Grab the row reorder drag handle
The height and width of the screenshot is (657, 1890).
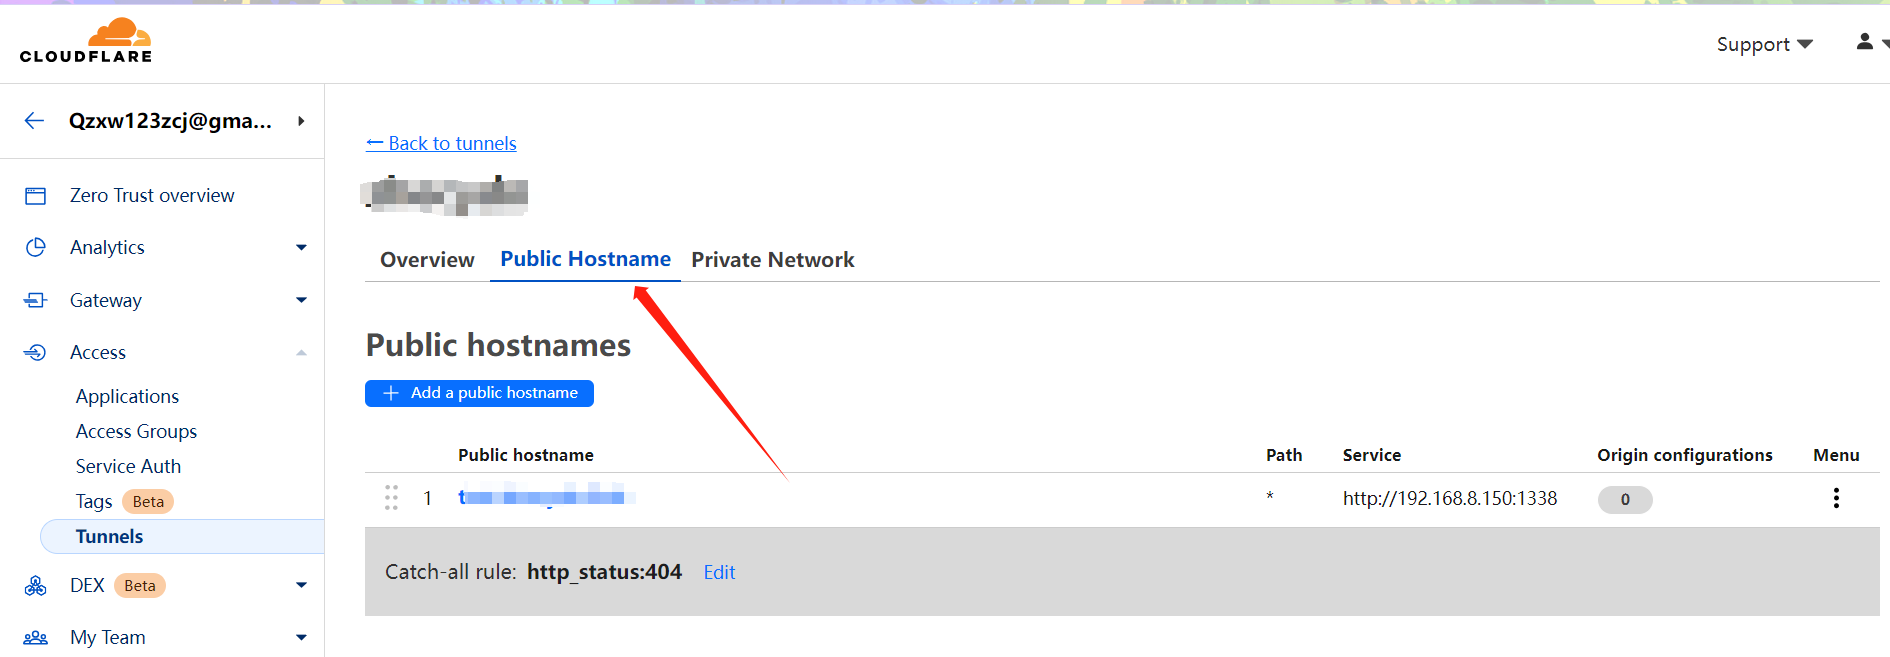pyautogui.click(x=391, y=498)
